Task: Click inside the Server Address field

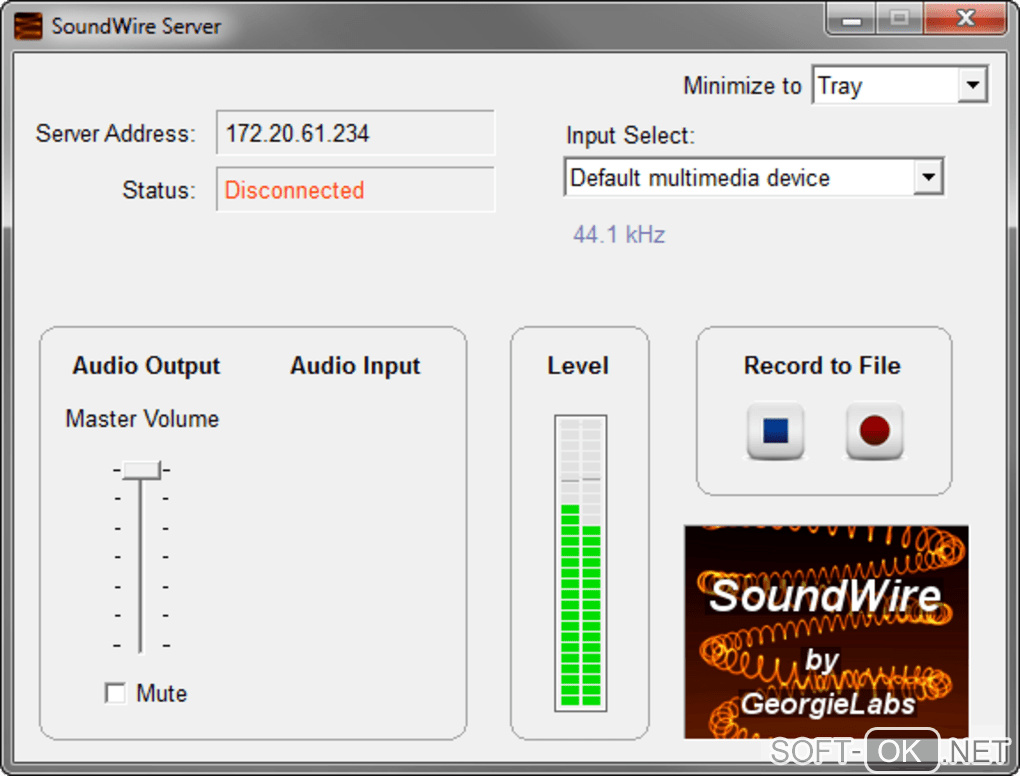Action: [355, 133]
